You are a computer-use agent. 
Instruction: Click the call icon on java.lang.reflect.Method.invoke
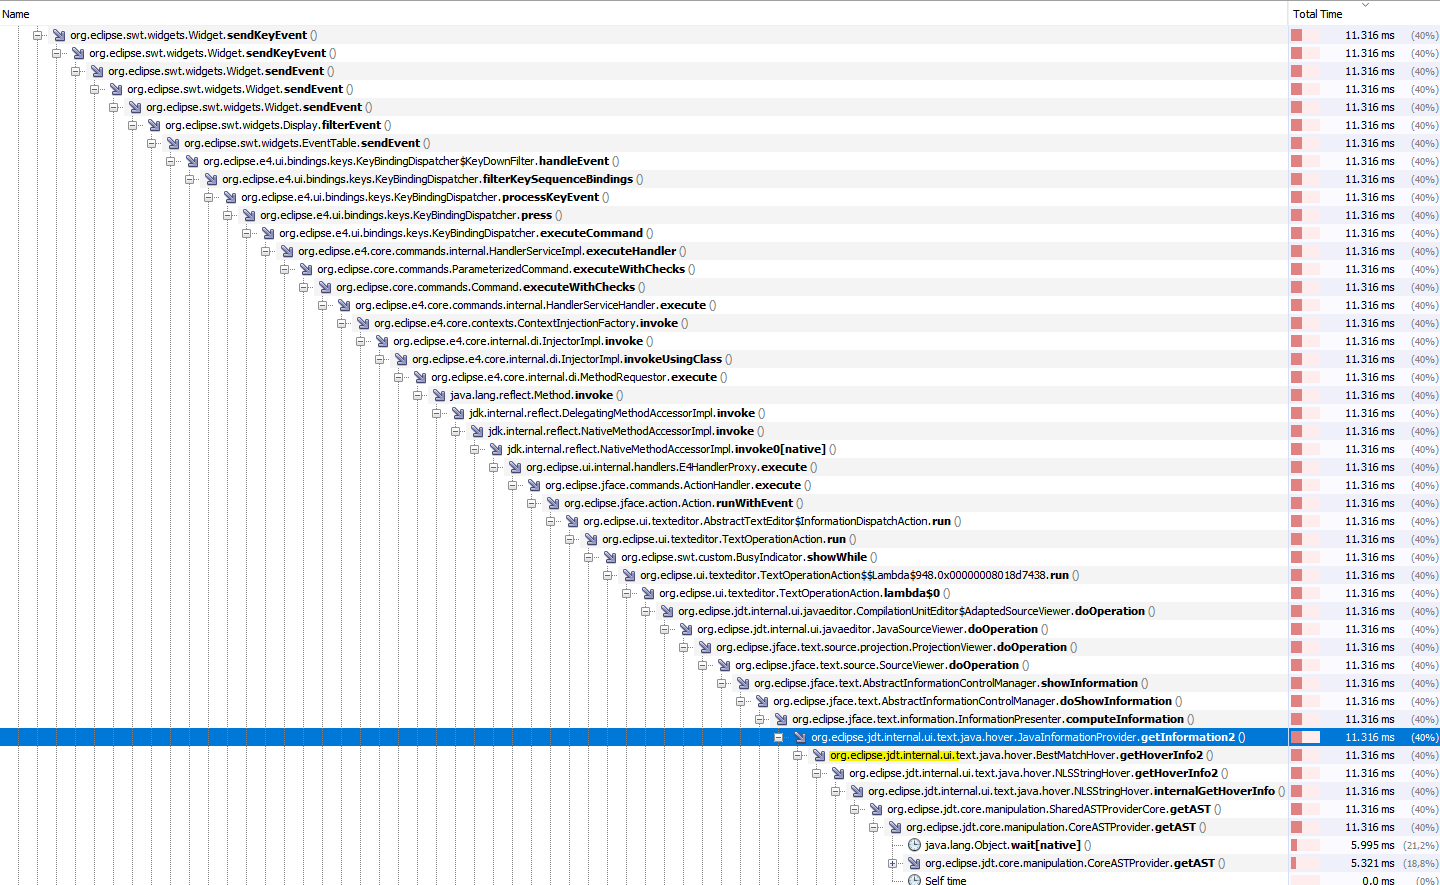437,395
